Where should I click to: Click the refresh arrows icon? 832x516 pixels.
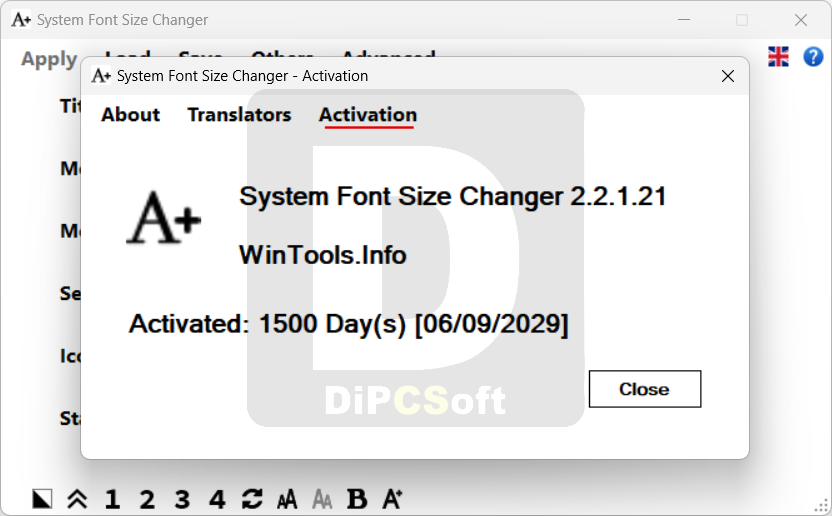pos(252,499)
